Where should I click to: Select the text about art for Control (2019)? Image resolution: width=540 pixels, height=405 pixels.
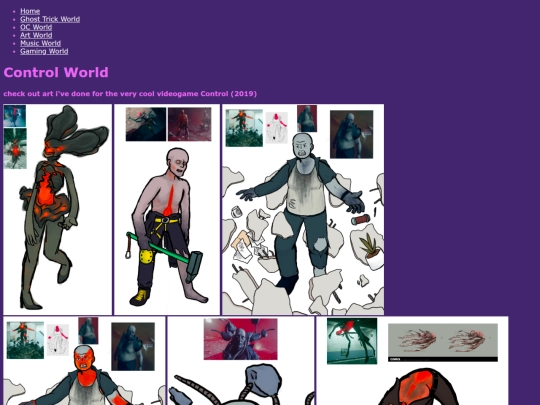point(130,94)
